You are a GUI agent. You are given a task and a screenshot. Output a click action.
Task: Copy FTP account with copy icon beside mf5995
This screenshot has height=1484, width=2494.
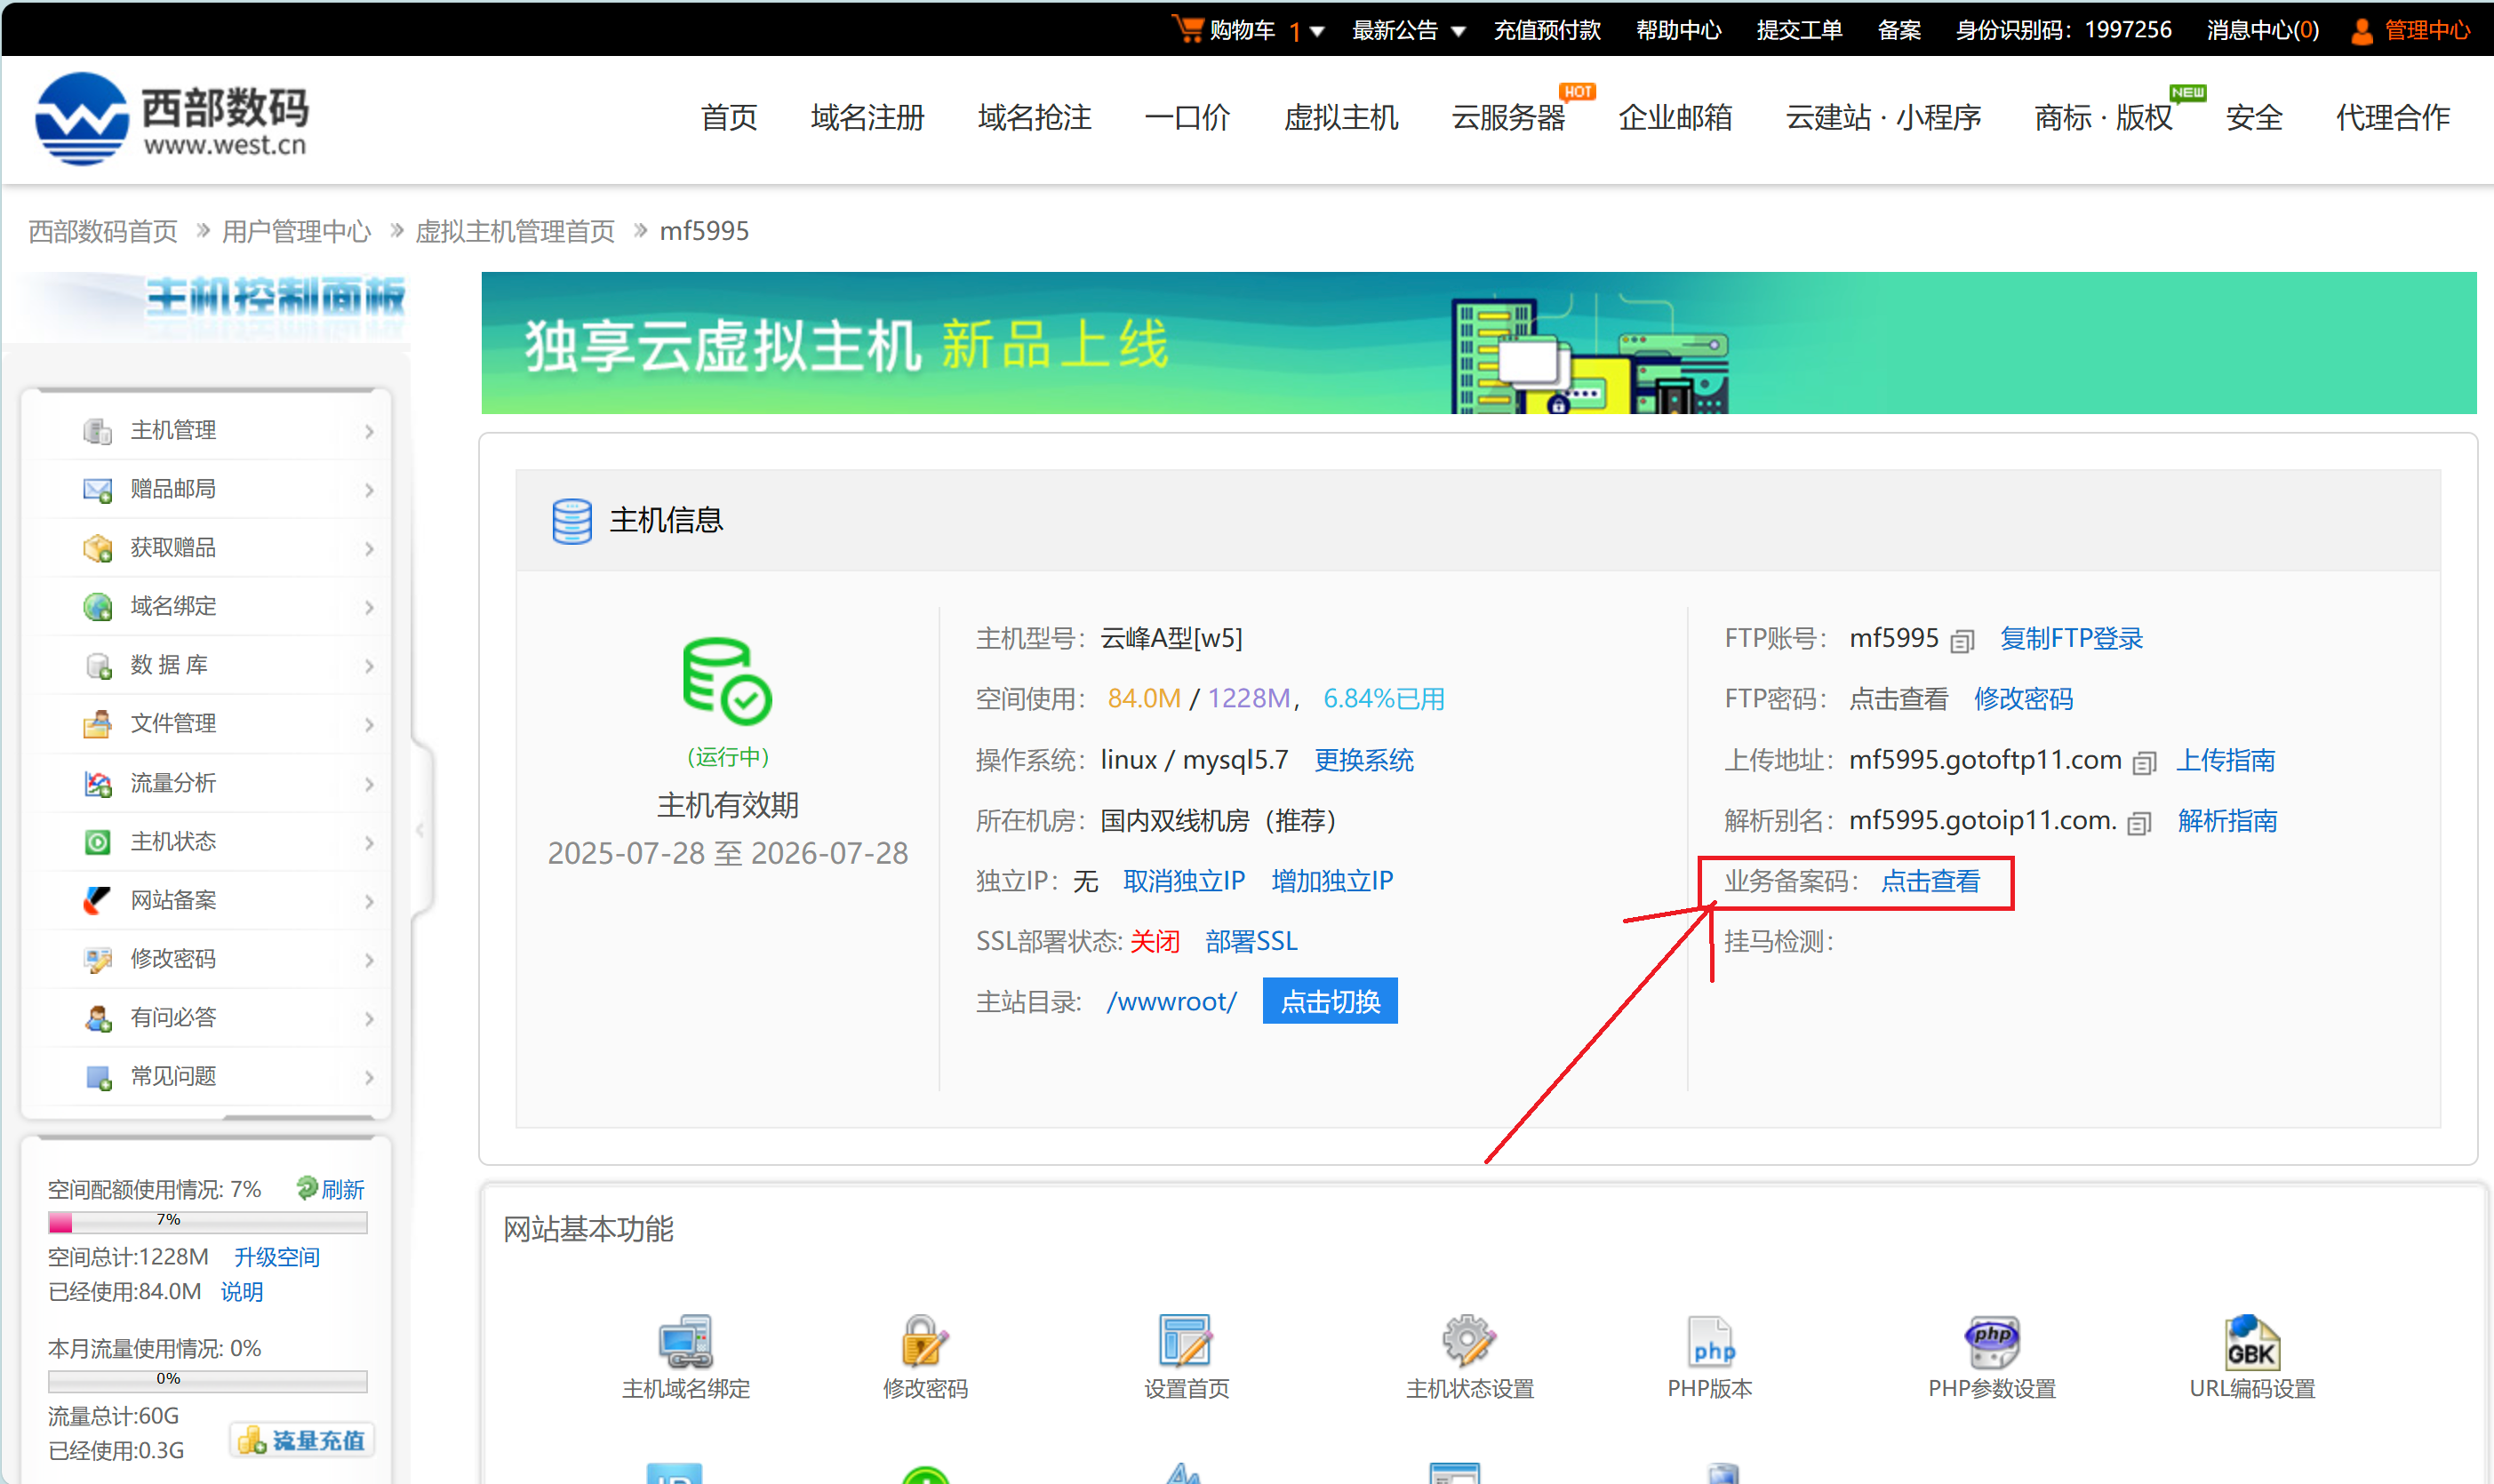pos(1962,641)
